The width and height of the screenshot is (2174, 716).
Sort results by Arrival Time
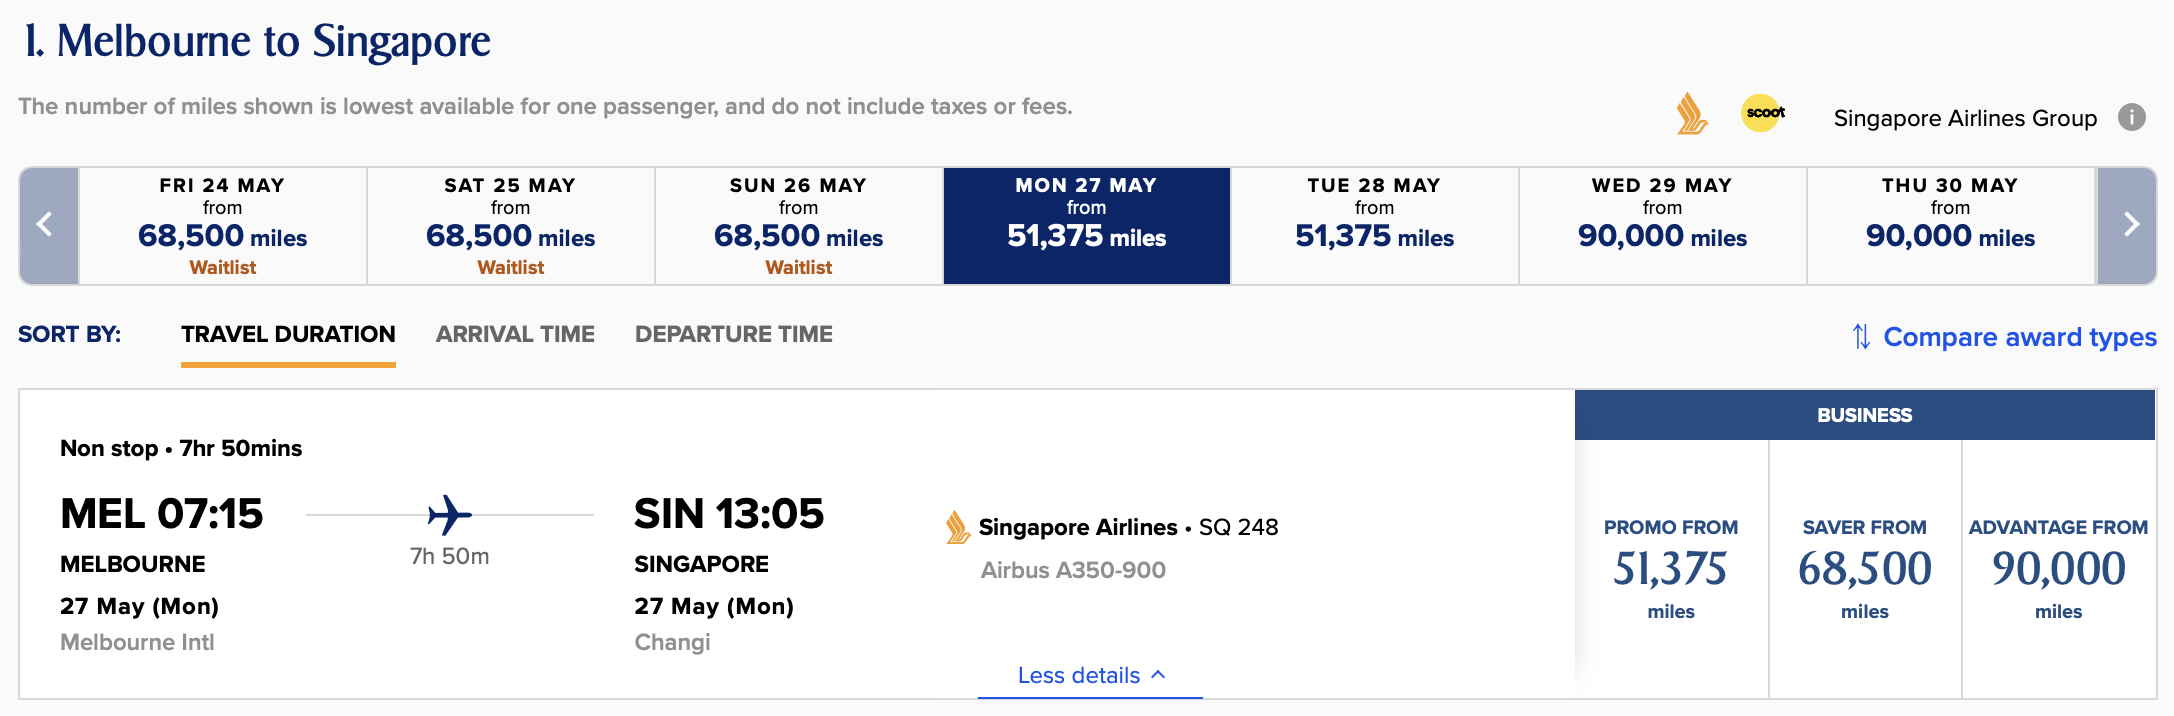tap(515, 334)
